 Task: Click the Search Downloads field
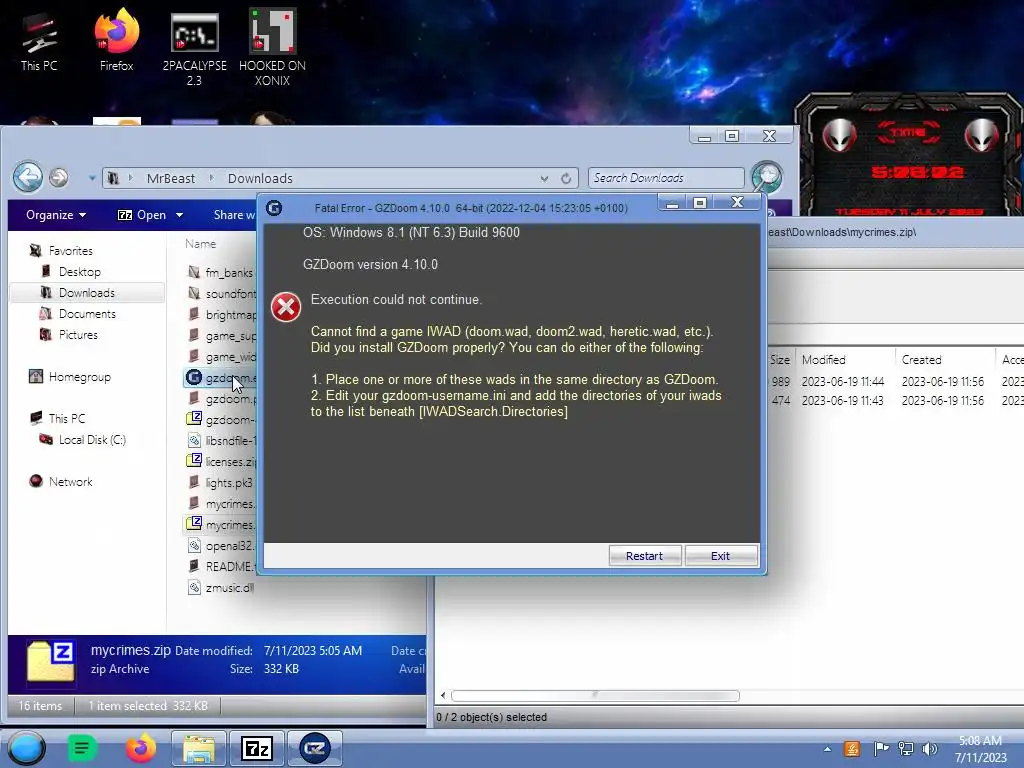click(665, 178)
